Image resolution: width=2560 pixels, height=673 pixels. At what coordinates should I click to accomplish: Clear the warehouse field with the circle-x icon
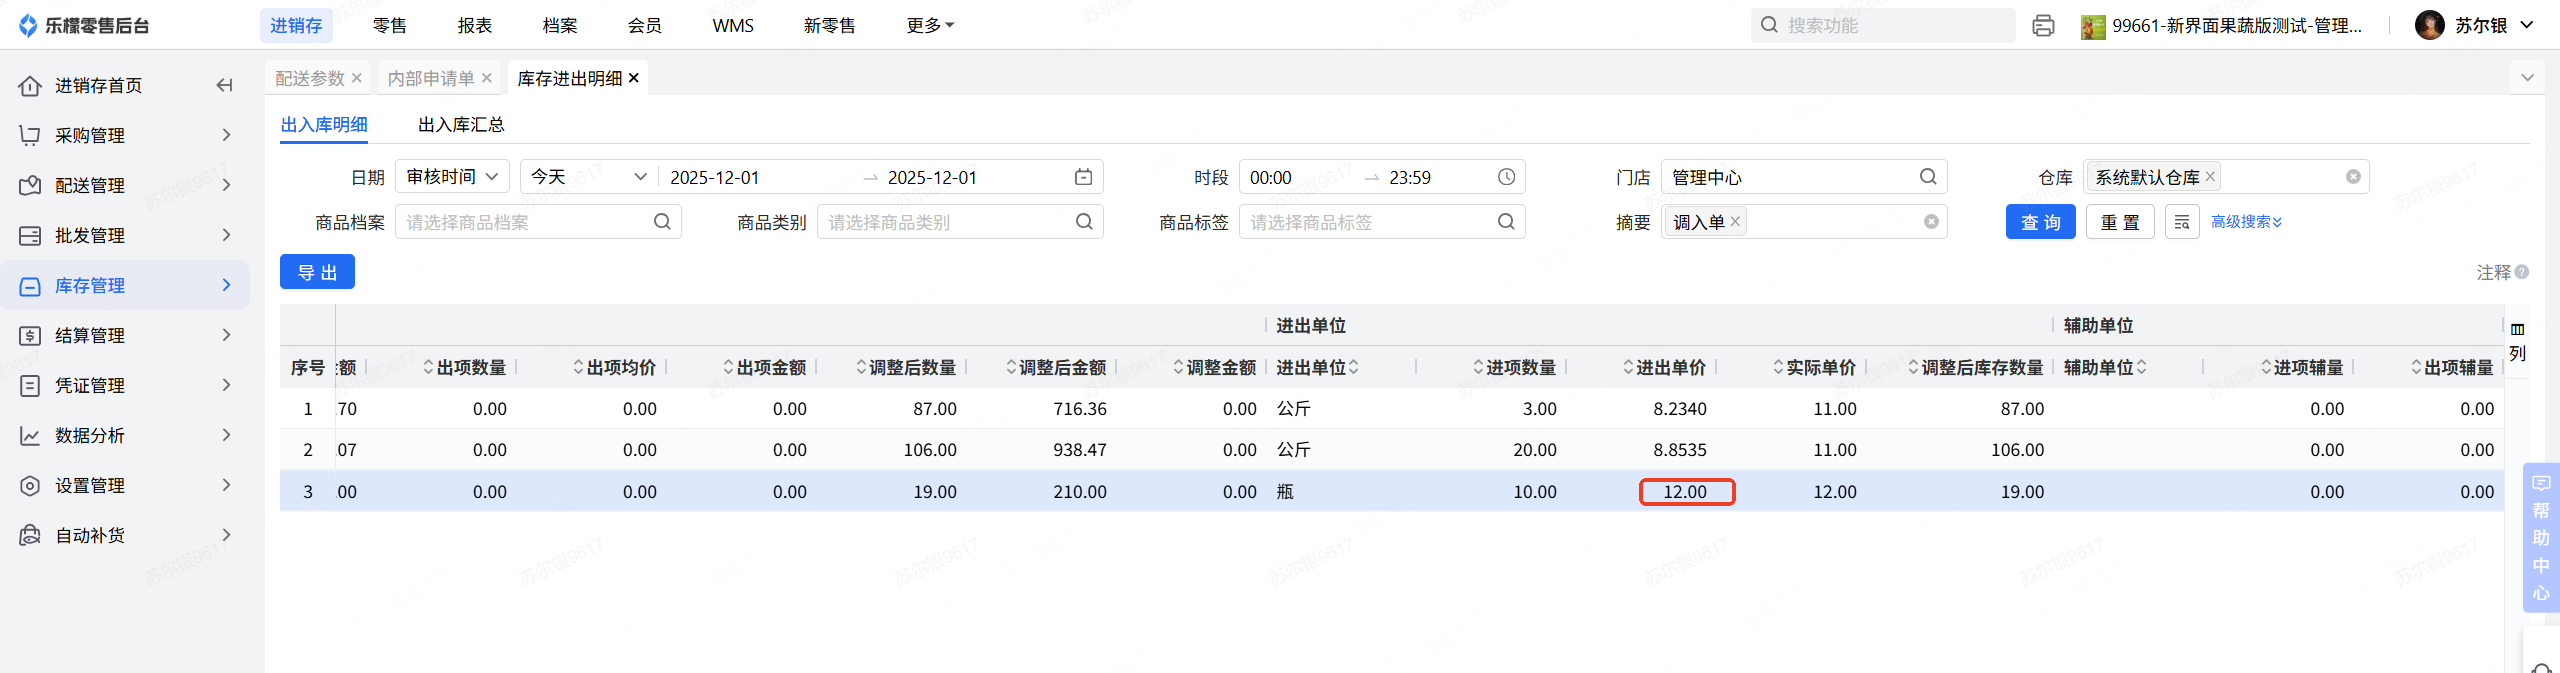click(2353, 177)
